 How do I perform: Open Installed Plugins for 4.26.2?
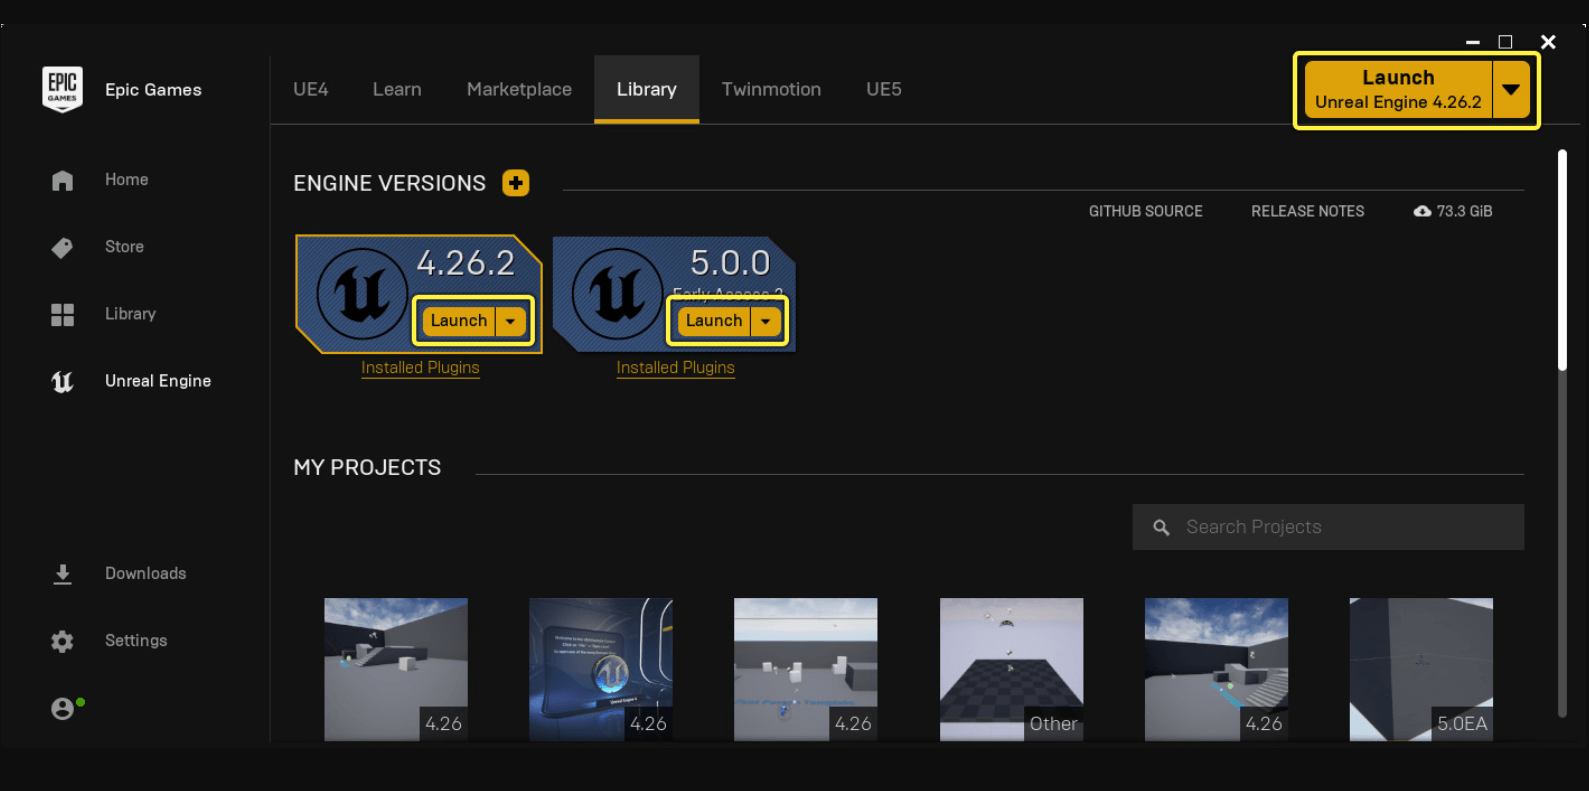pos(420,368)
